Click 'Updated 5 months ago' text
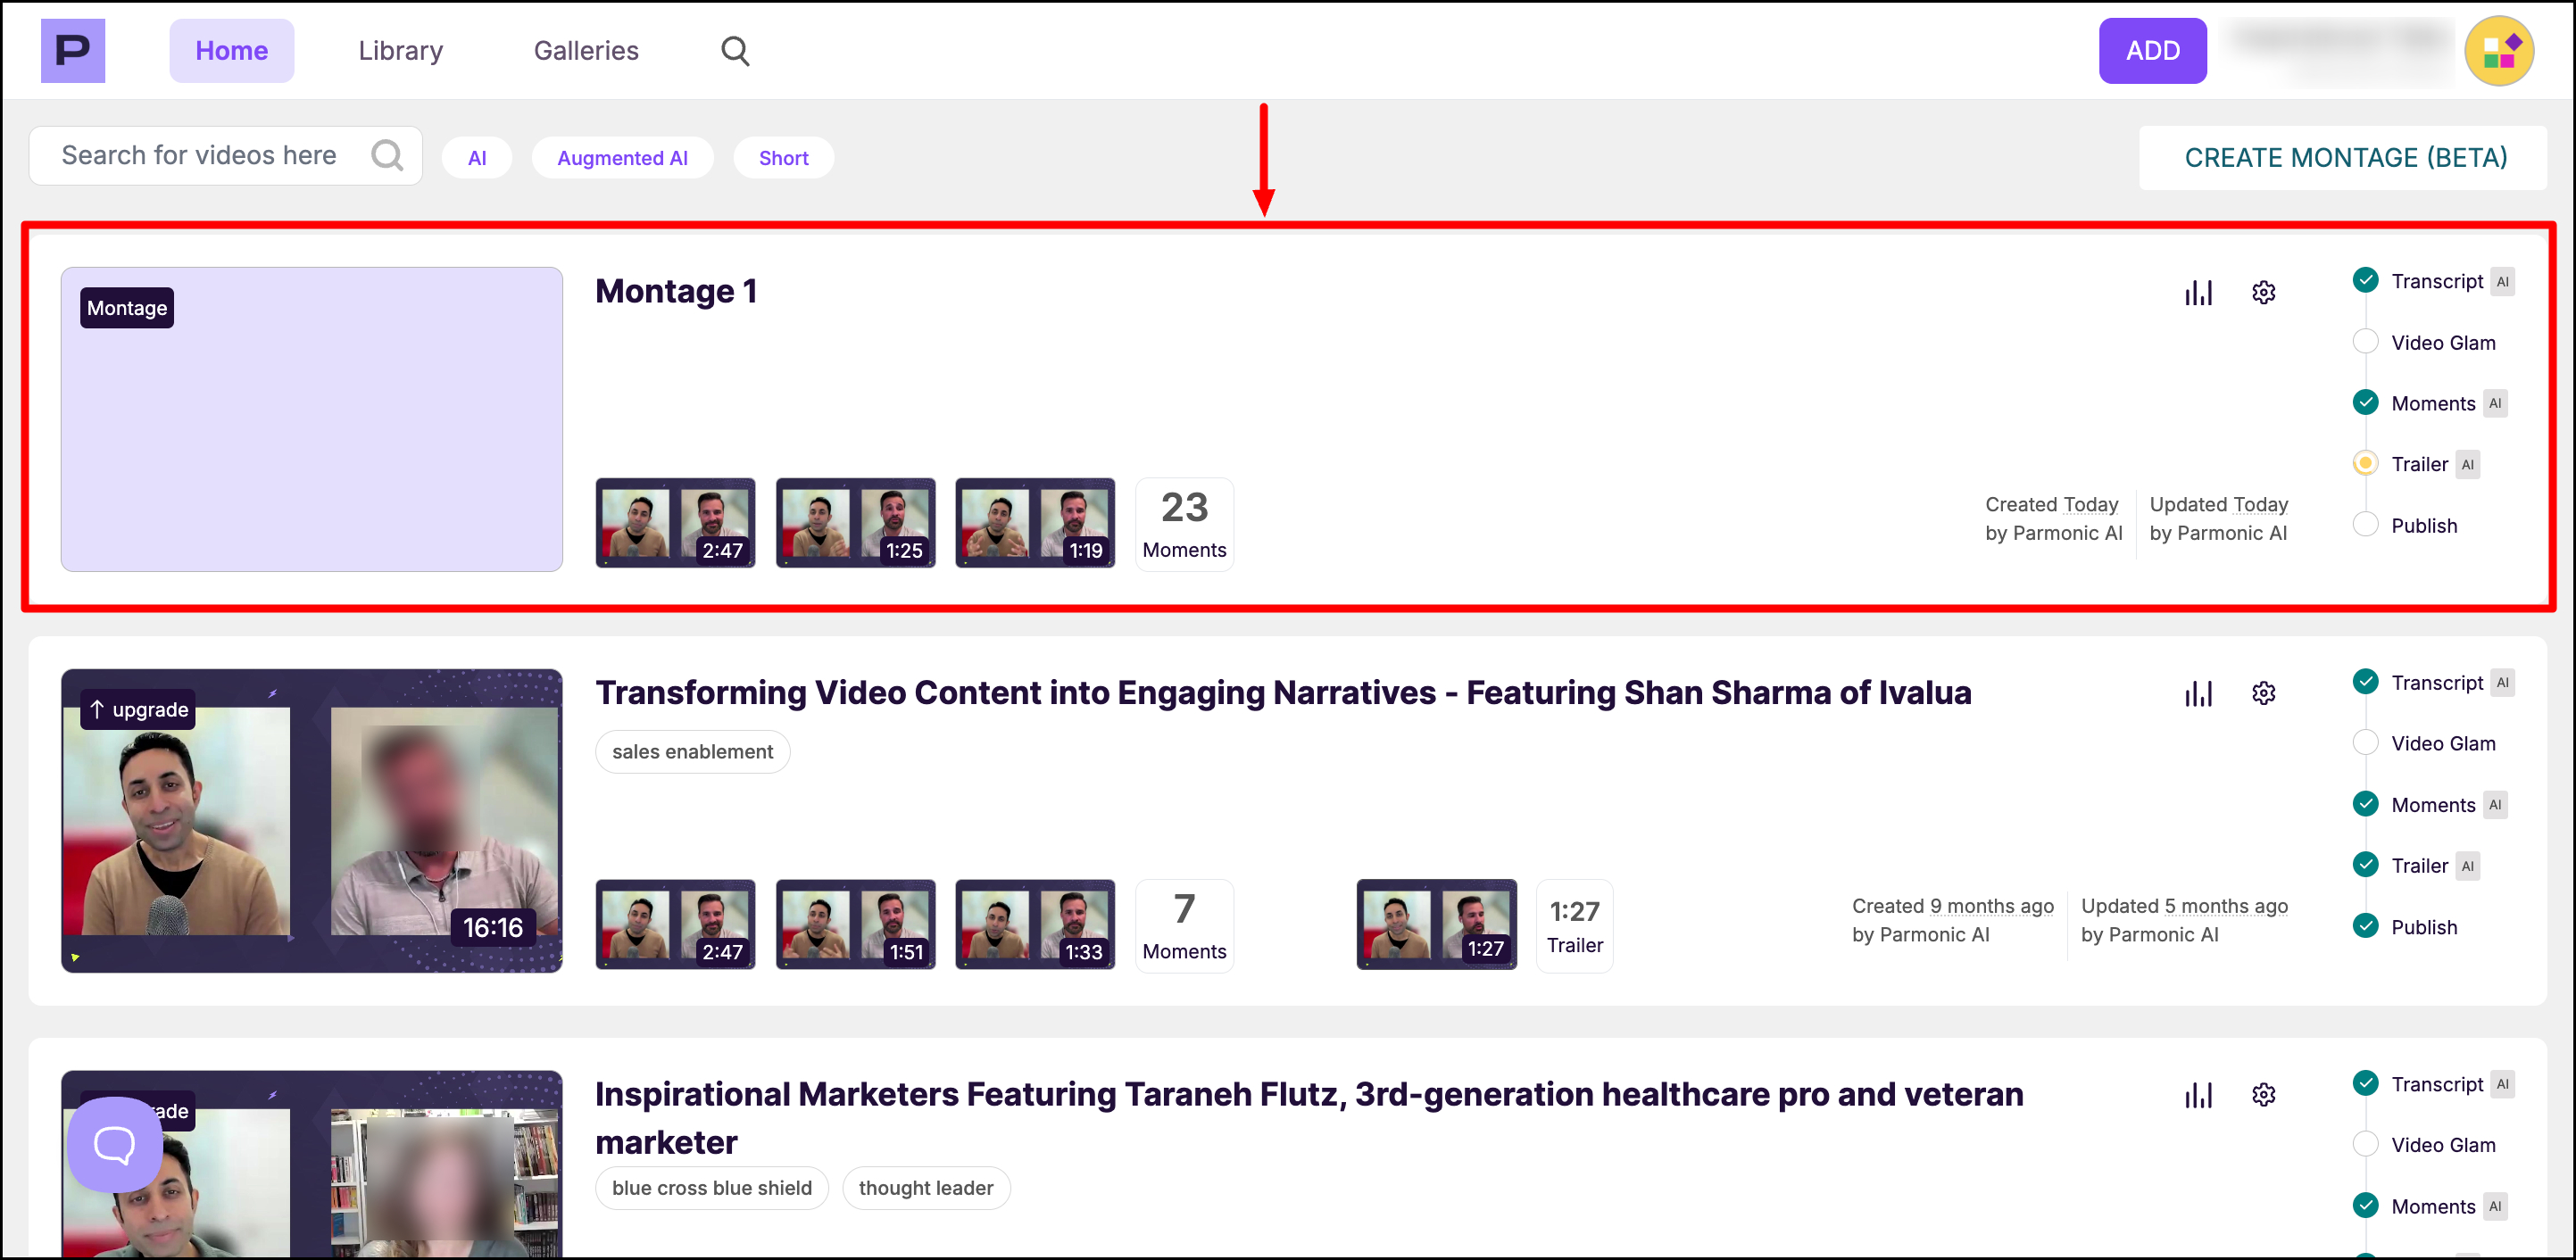Image resolution: width=2576 pixels, height=1260 pixels. [x=2184, y=906]
